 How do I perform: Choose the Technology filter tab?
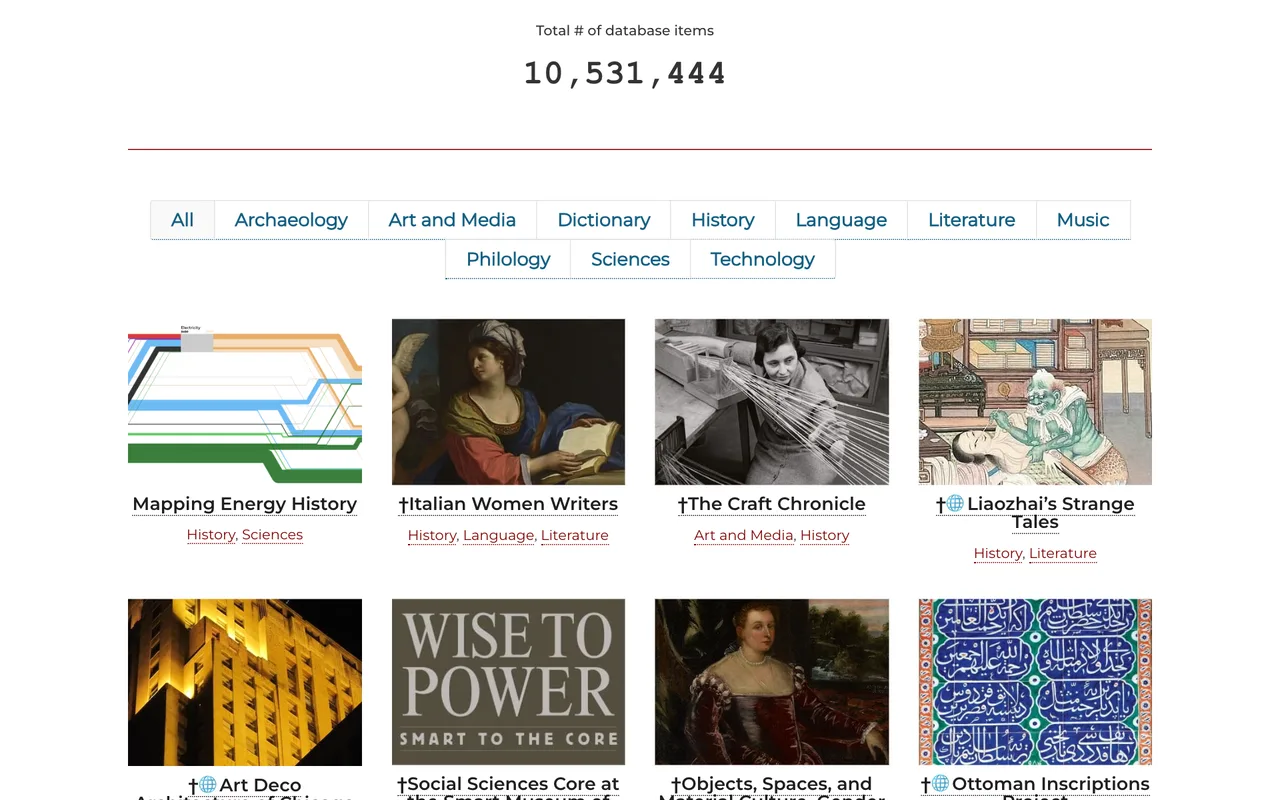762,259
